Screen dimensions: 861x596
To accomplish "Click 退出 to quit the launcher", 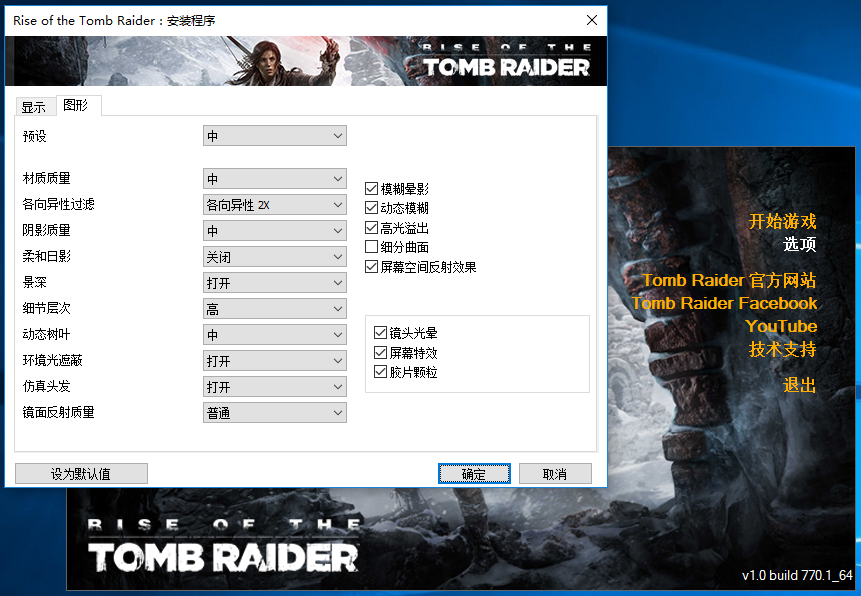I will [x=800, y=385].
